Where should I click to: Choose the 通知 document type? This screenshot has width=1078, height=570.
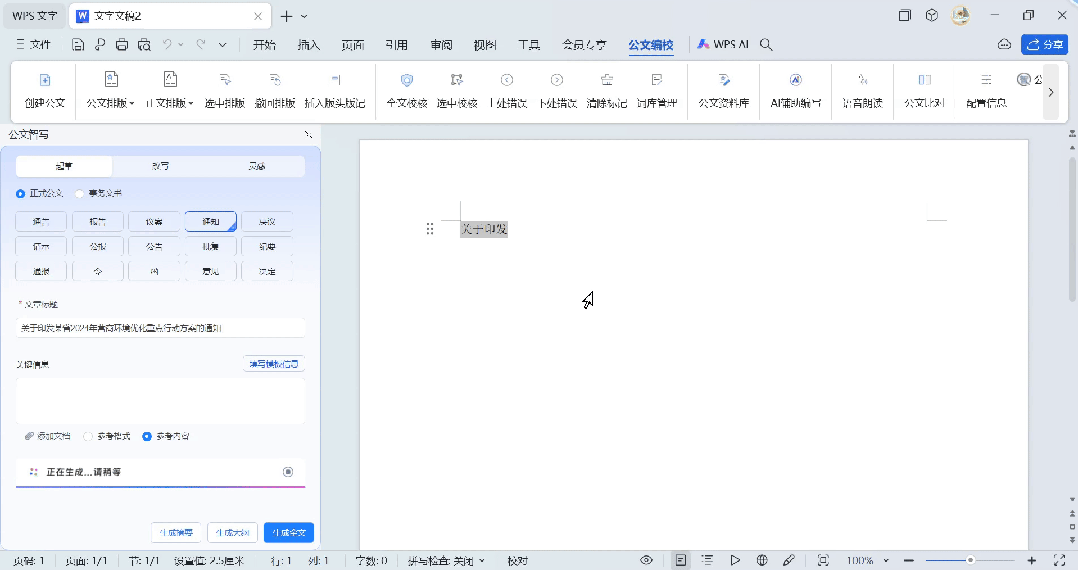coord(210,221)
